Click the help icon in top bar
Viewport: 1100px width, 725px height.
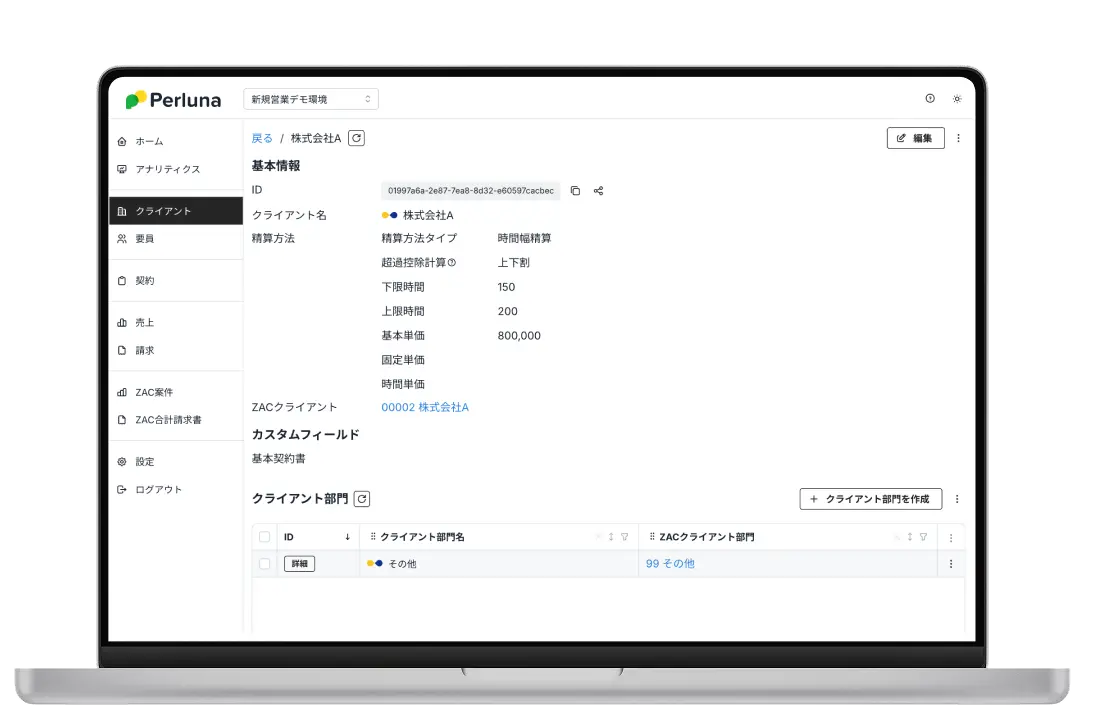tap(930, 99)
